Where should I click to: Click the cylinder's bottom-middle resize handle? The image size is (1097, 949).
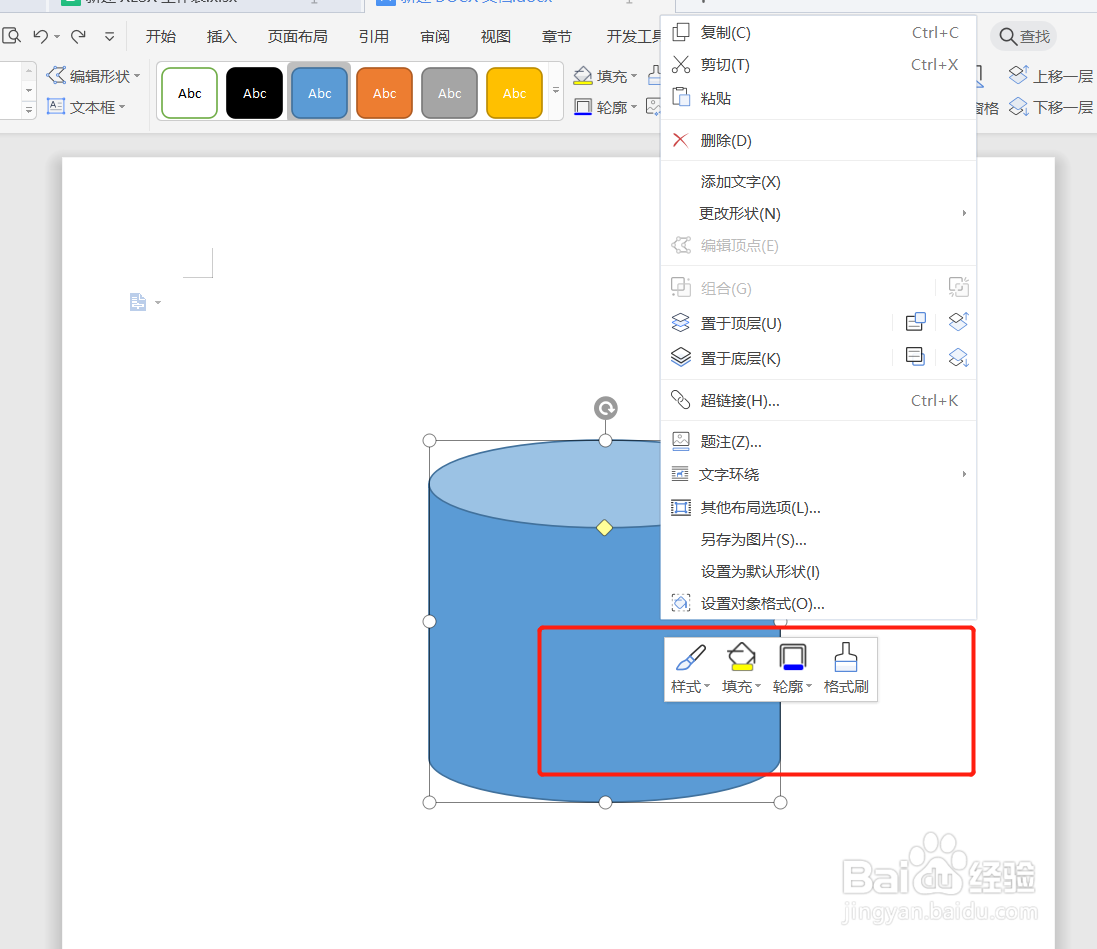click(606, 802)
